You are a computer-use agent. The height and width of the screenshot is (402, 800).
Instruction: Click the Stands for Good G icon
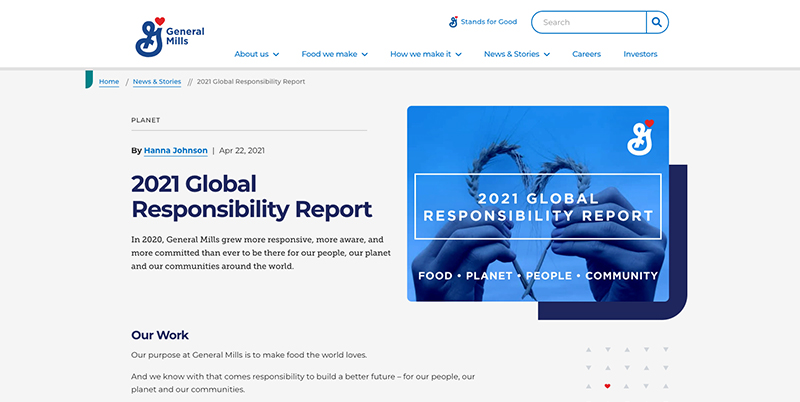tap(453, 22)
